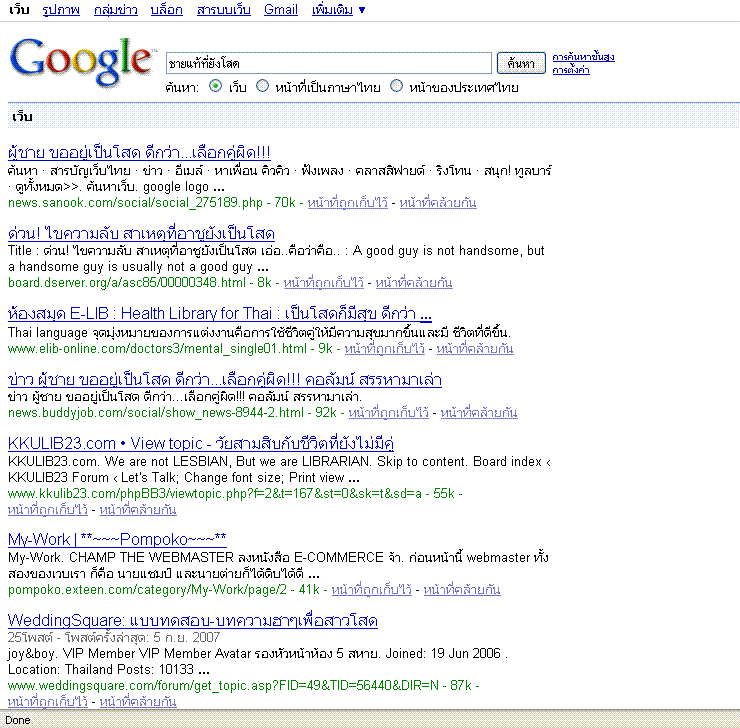Open similar pages for weddingsquare.com result
The height and width of the screenshot is (728, 740).
click(x=138, y=702)
